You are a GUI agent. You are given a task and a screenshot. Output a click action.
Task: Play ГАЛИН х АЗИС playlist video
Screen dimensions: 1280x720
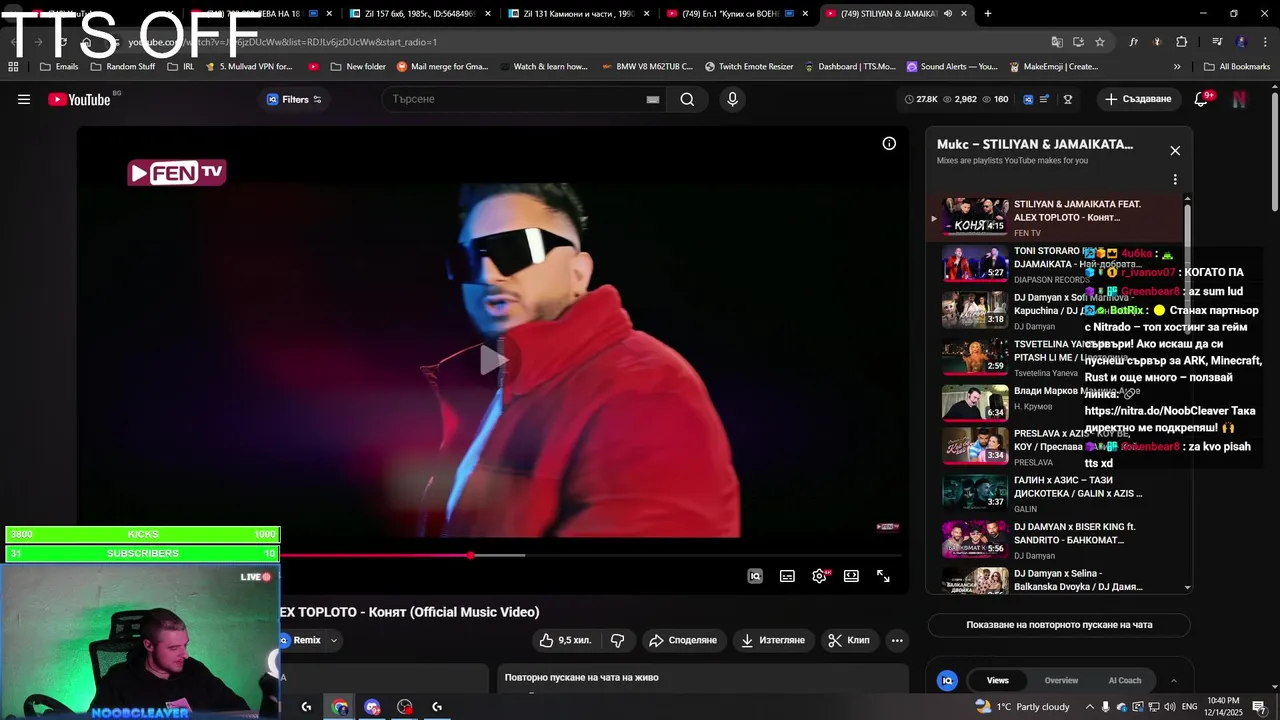1055,493
